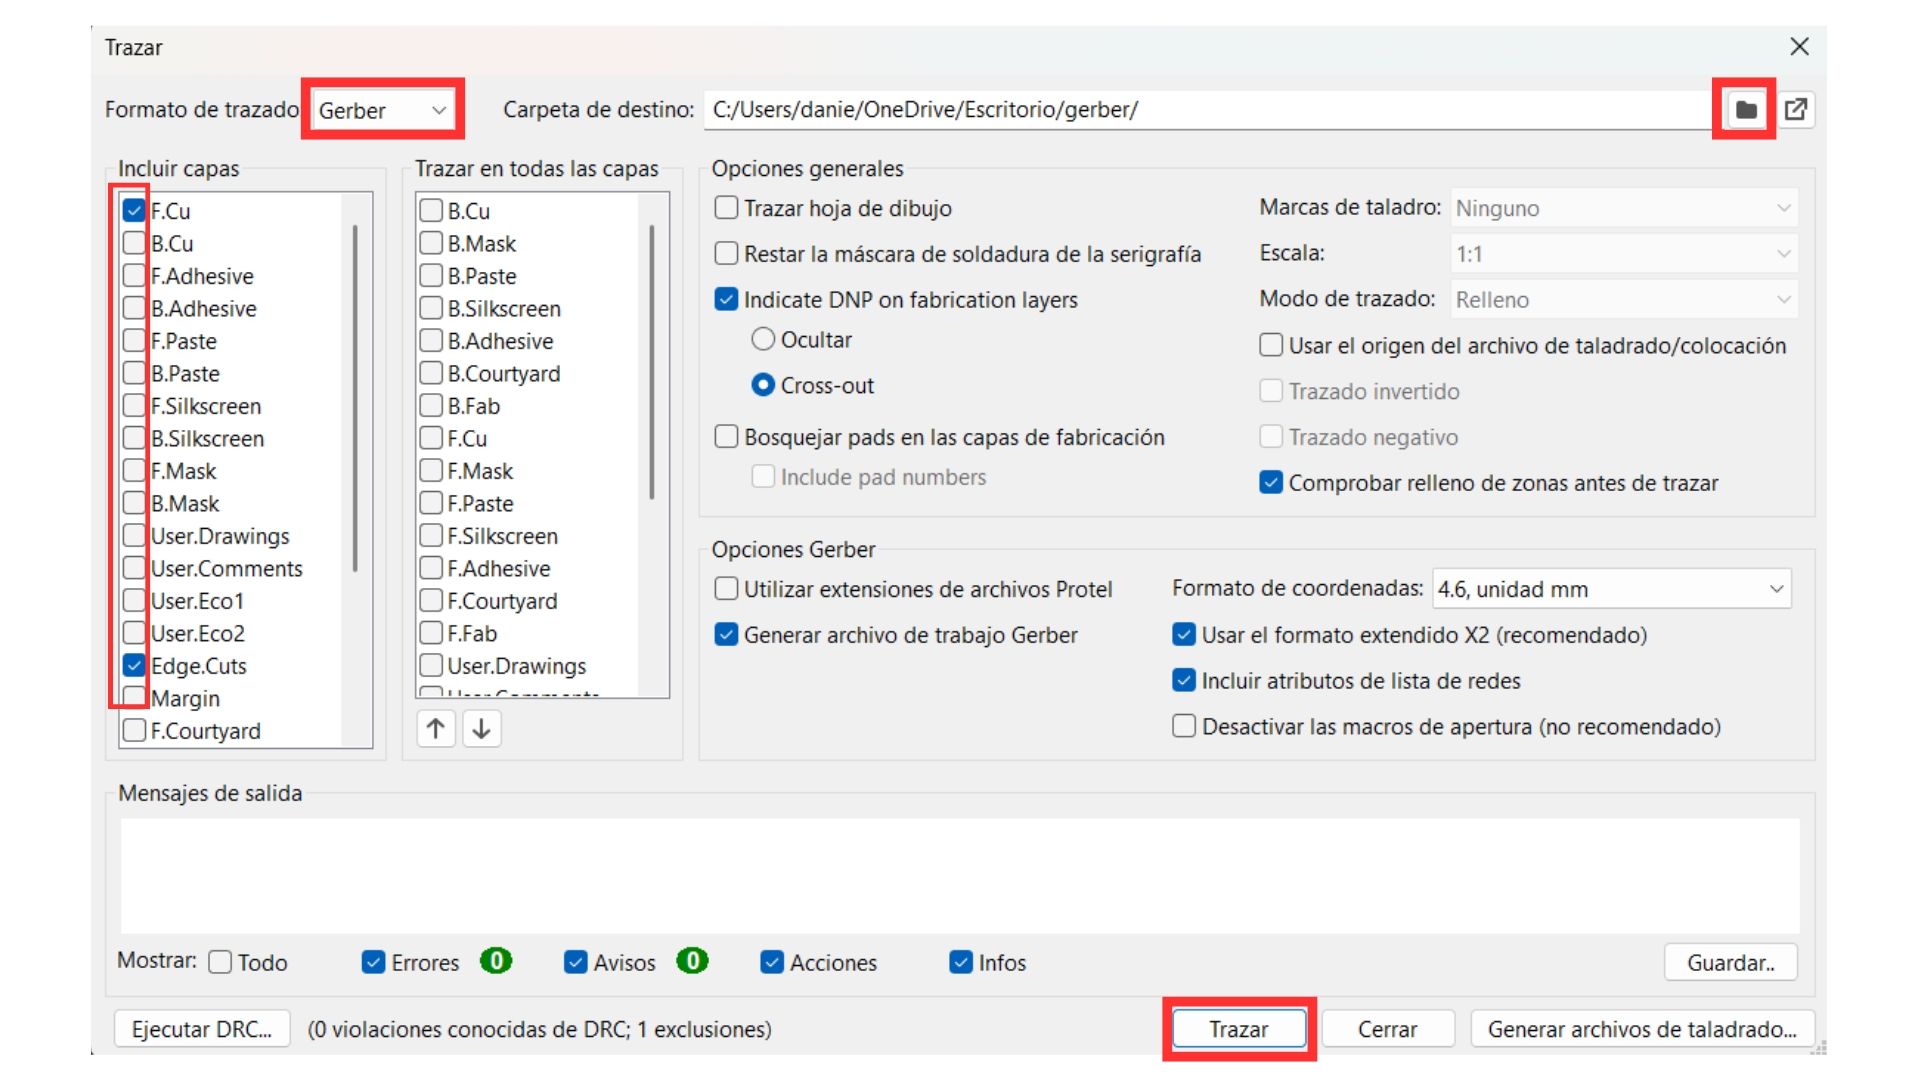Enable Trazar hoja de dibujo option
1920x1080 pixels.
727,208
